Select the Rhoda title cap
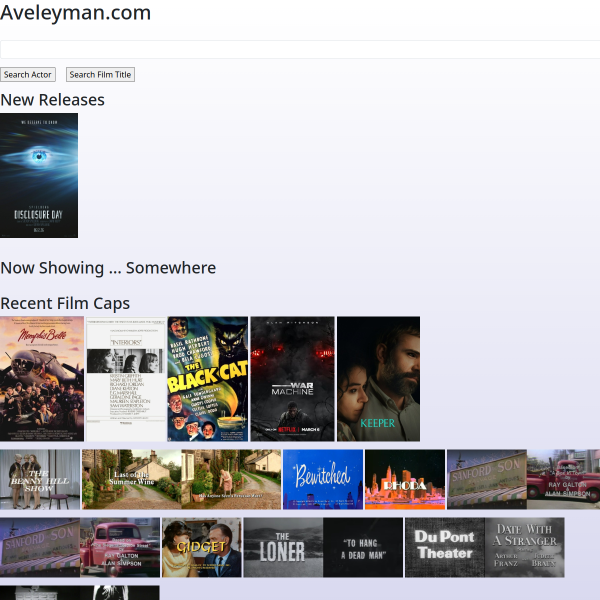600x600 pixels. (405, 479)
